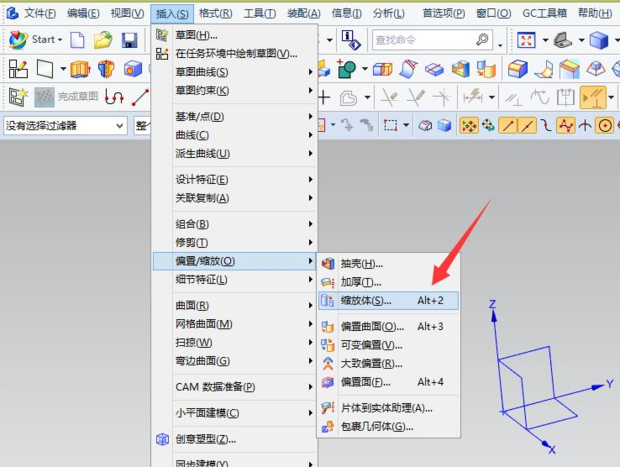Click the sketch-in-task-environment toolbar icon
Viewport: 620px width, 467px height.
tap(18, 69)
